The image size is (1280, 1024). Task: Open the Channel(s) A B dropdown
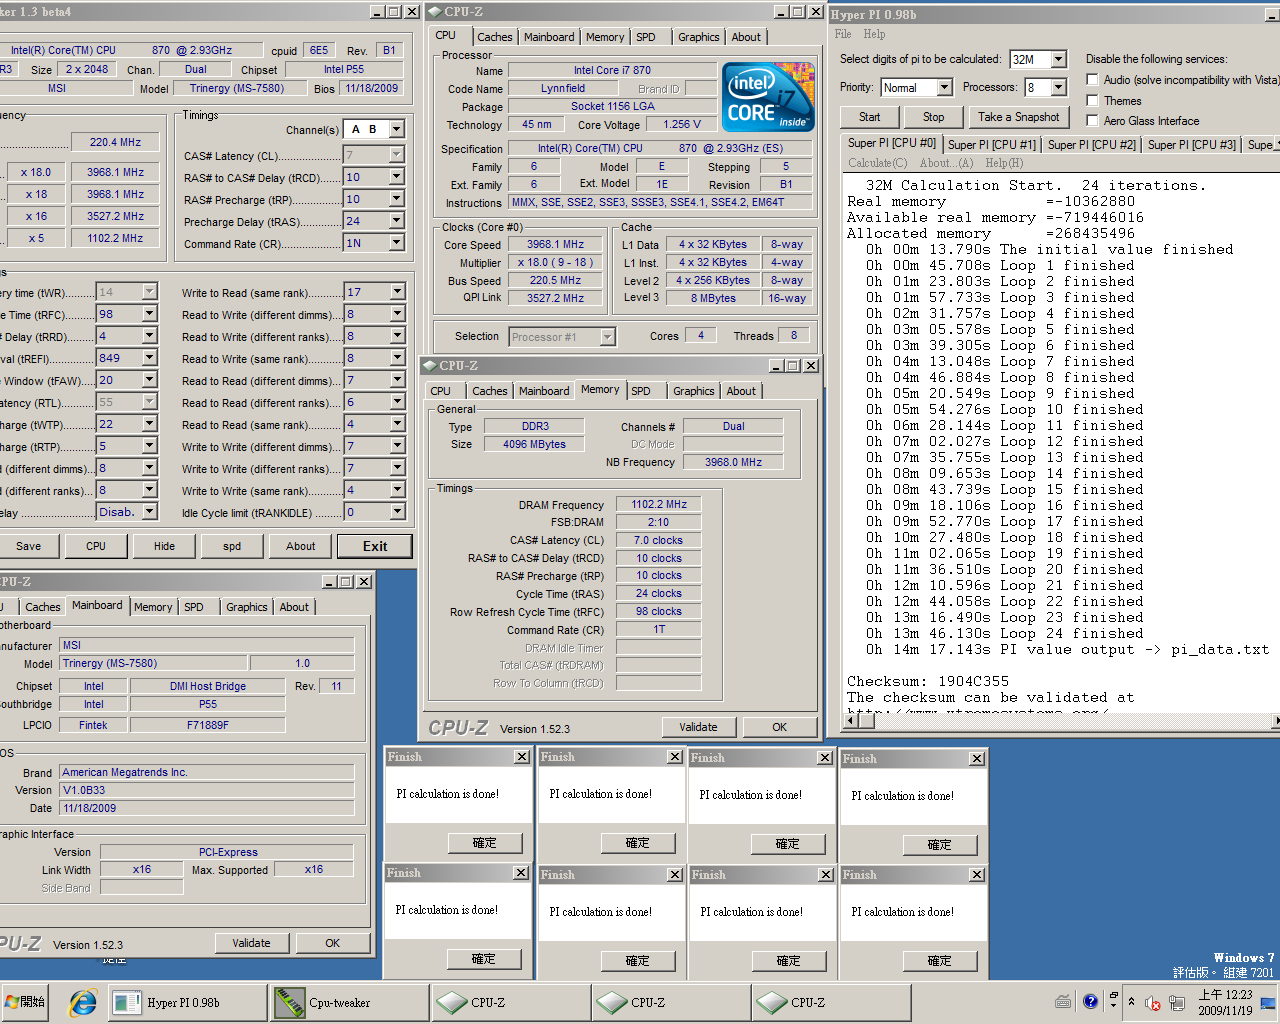click(x=397, y=129)
